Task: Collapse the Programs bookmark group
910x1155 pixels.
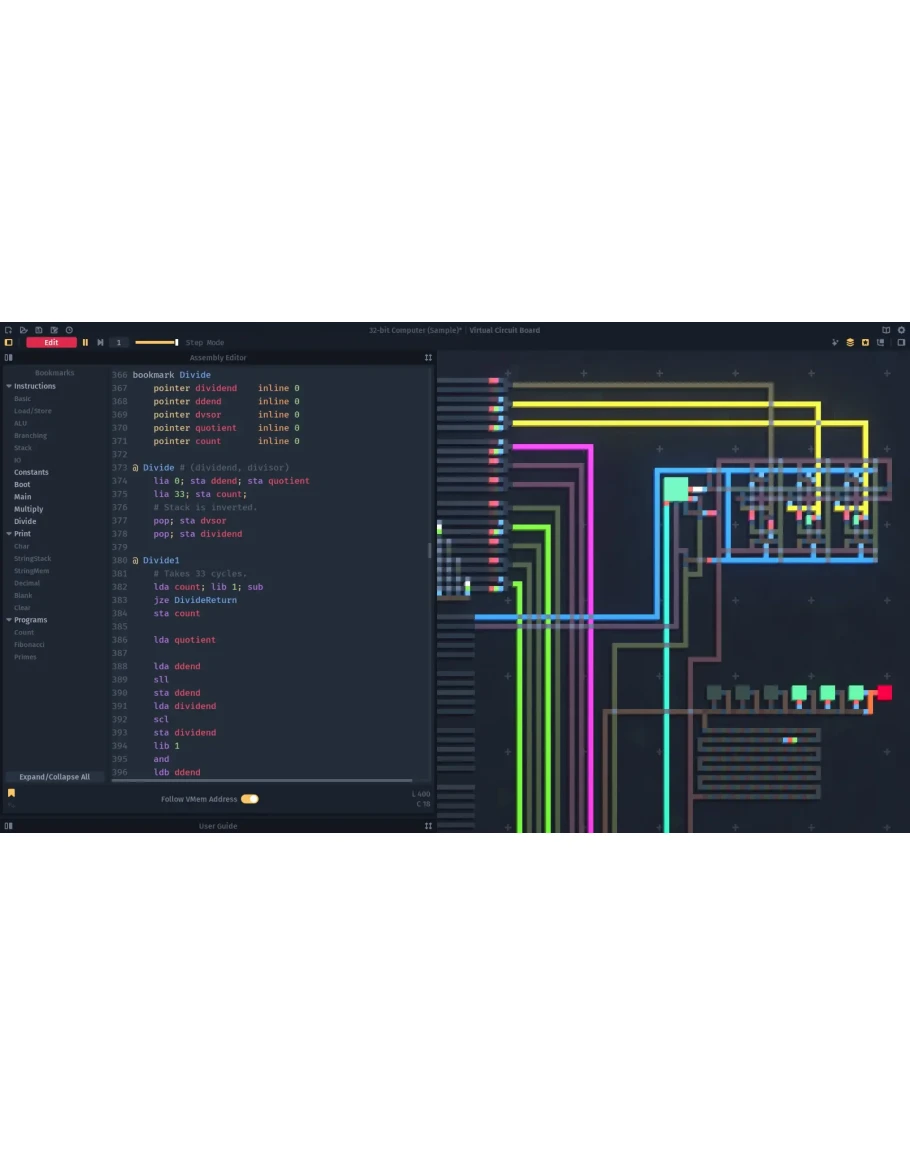Action: click(x=9, y=620)
